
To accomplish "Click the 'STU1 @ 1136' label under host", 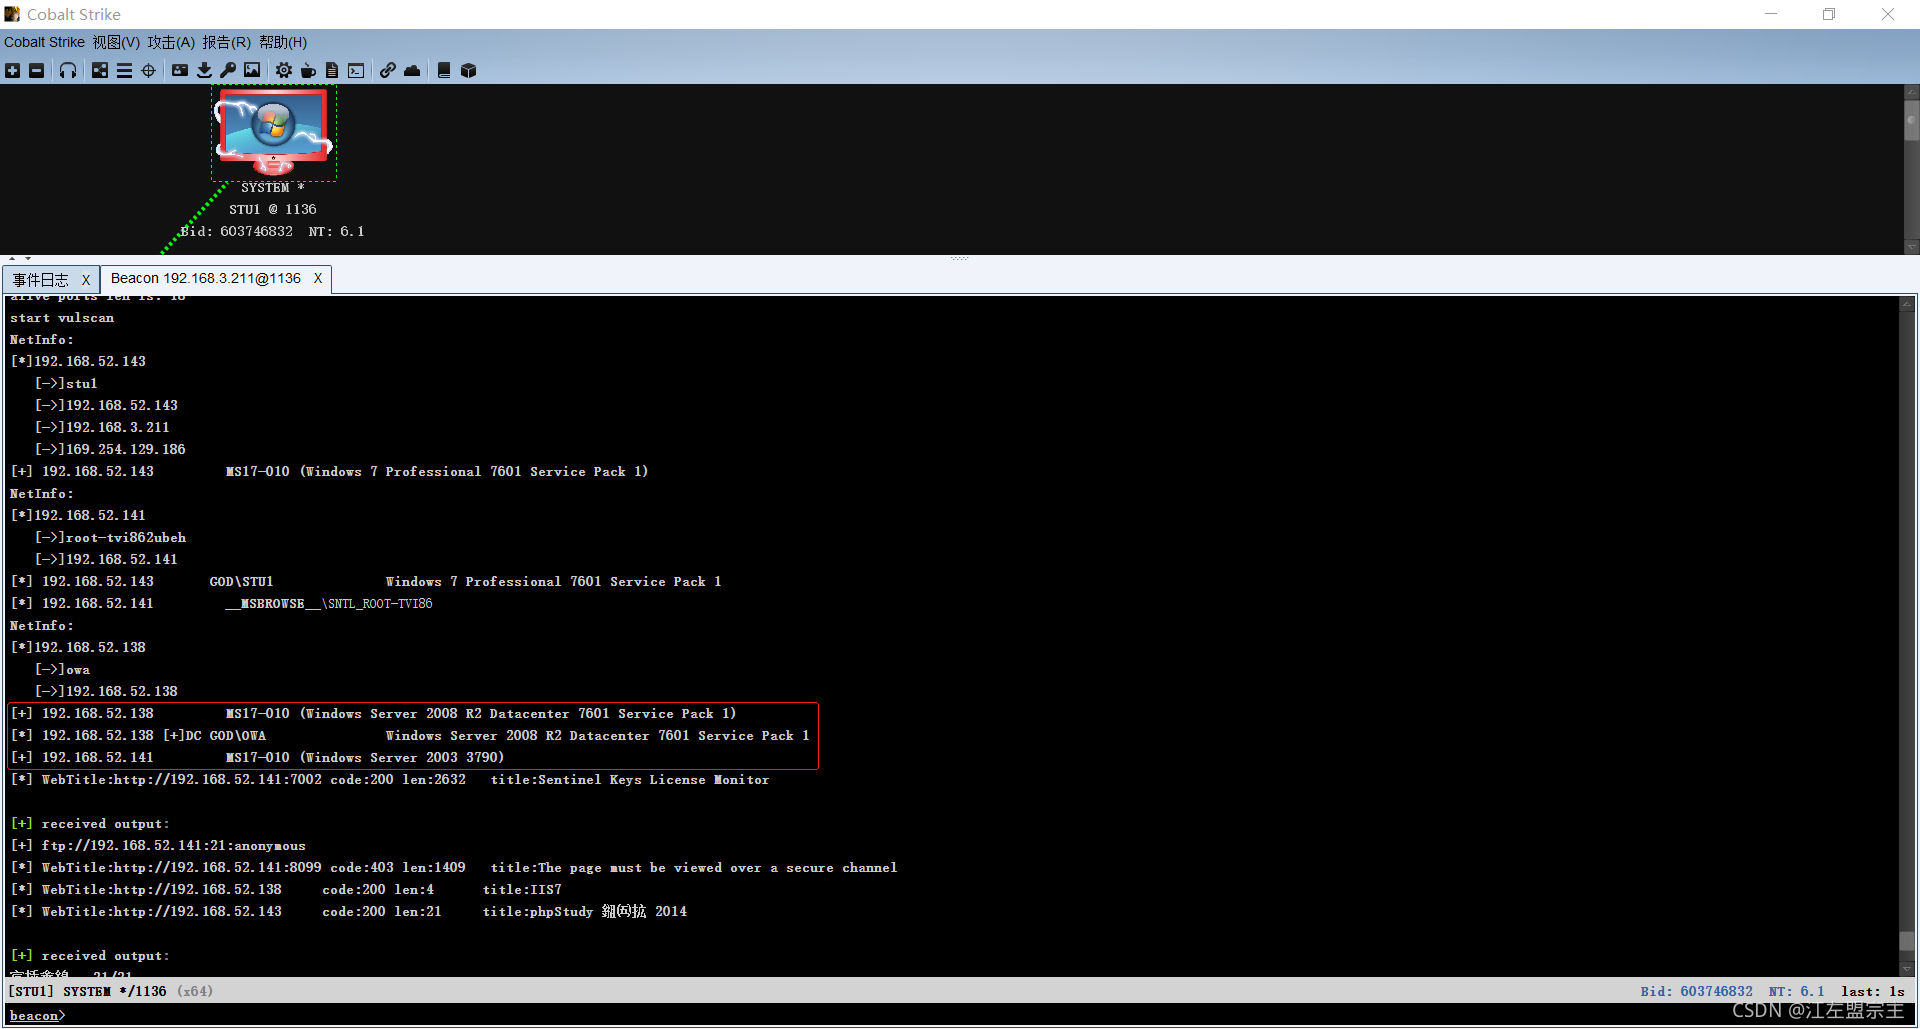I will coord(272,210).
